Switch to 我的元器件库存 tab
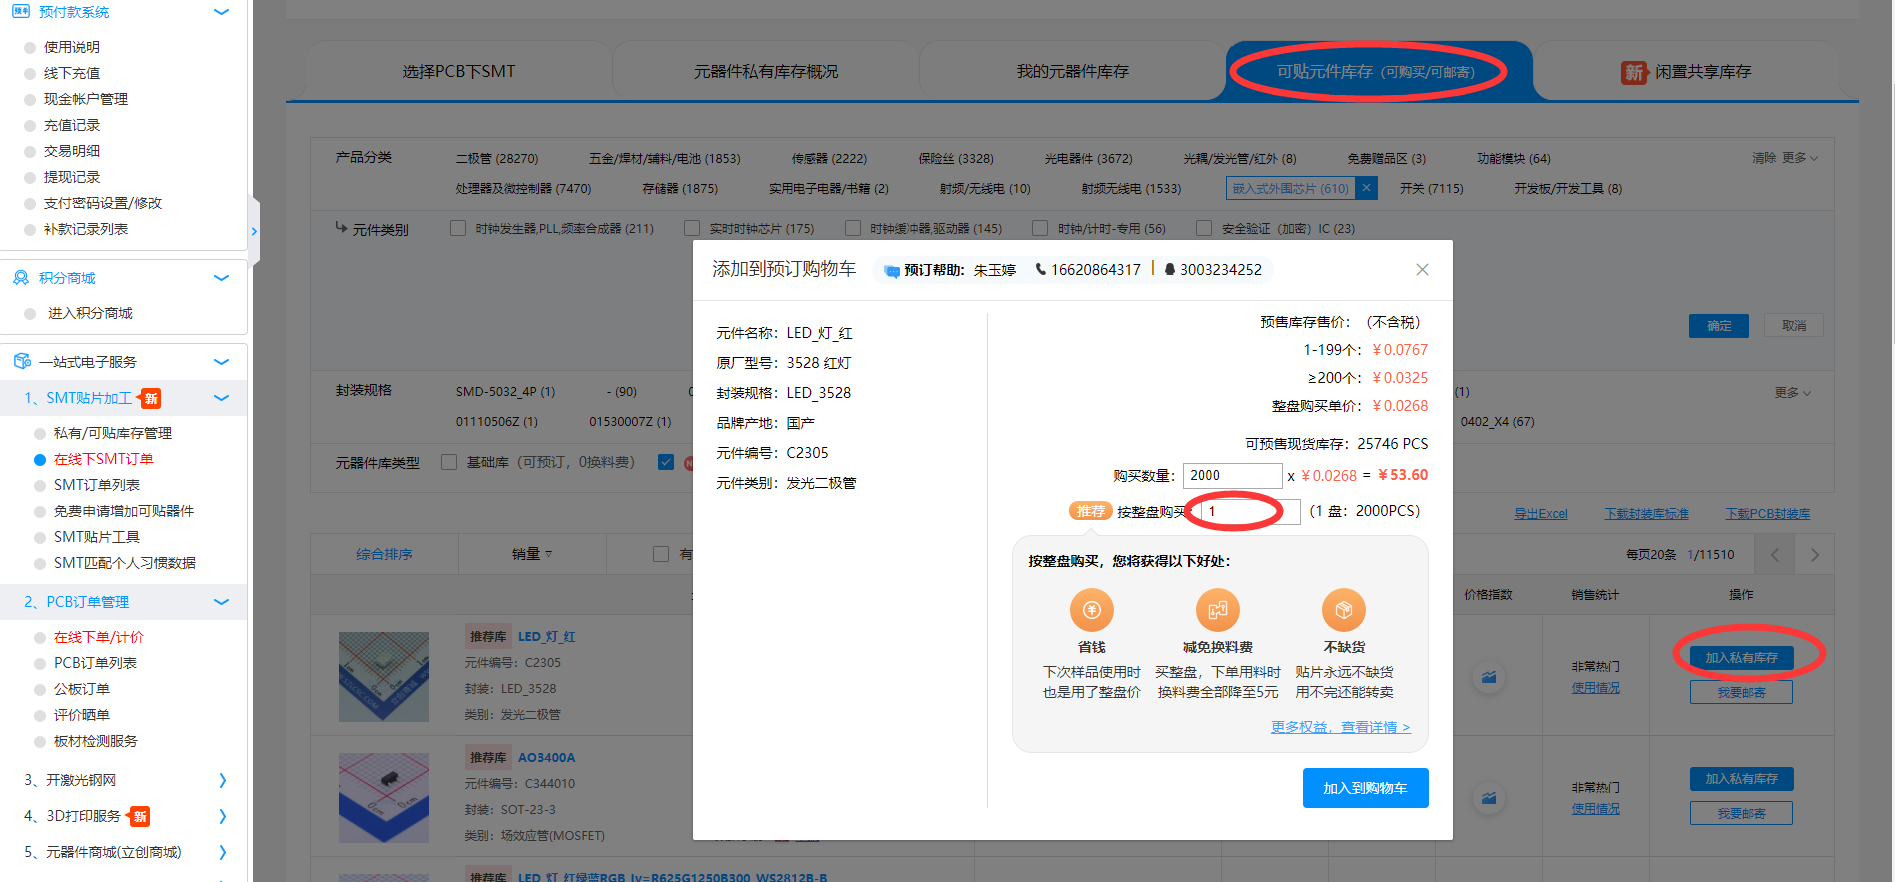 click(1072, 72)
